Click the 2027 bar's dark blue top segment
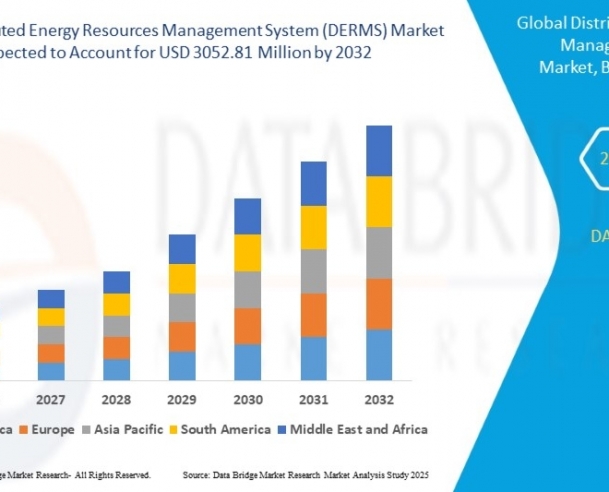The width and height of the screenshot is (609, 492). 51,299
